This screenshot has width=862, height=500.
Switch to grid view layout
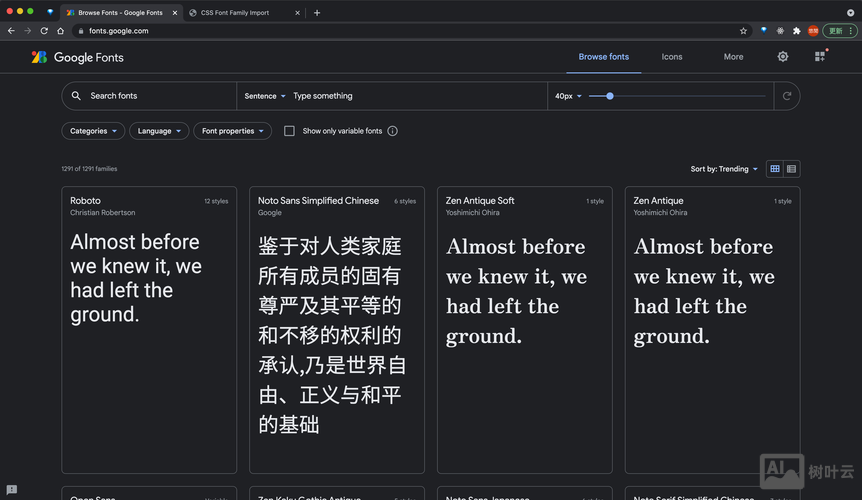click(775, 169)
